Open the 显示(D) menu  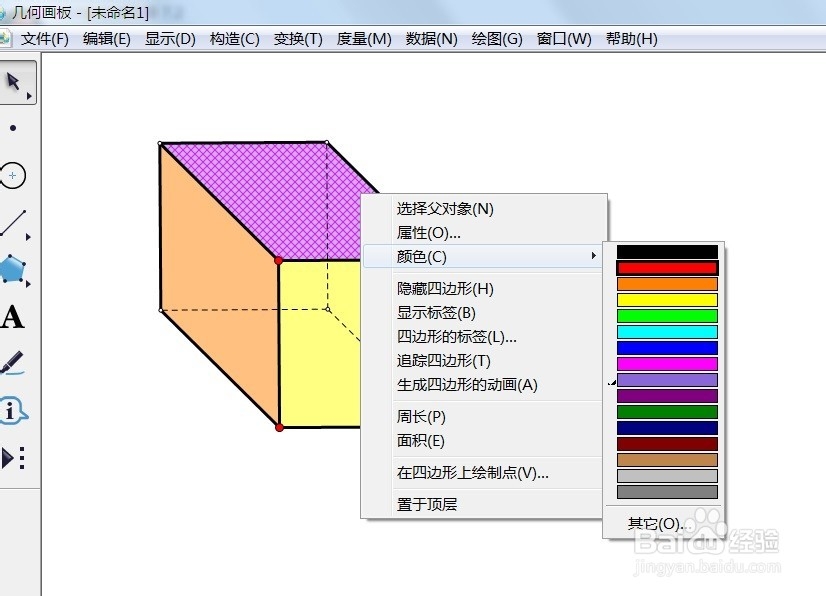(170, 39)
